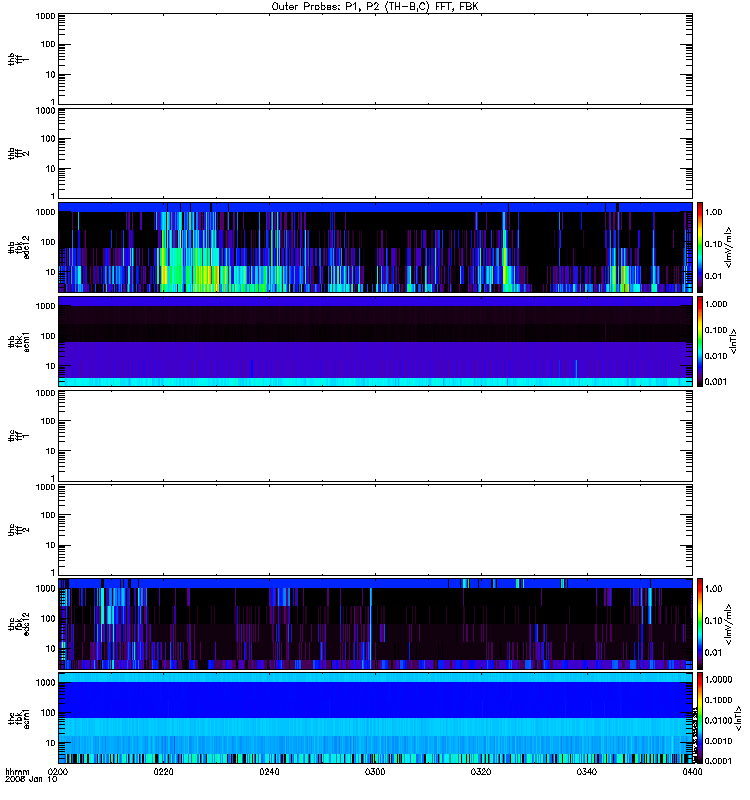Click the '100' y-axis tick of thc fbk edc12 panel
The height and width of the screenshot is (800, 750).
point(48,618)
